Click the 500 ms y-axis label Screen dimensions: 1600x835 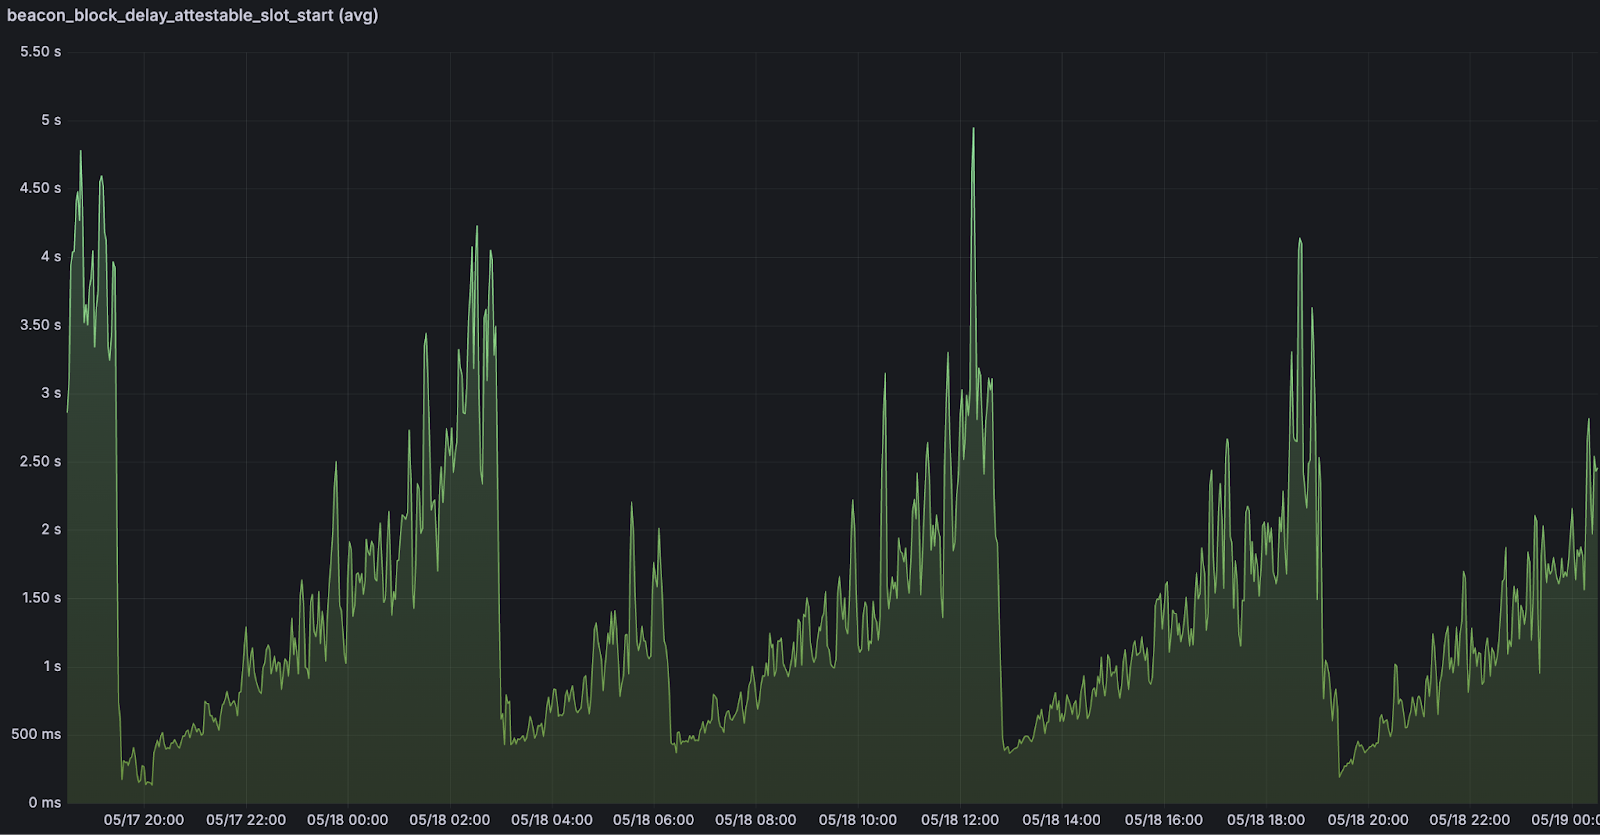point(36,734)
